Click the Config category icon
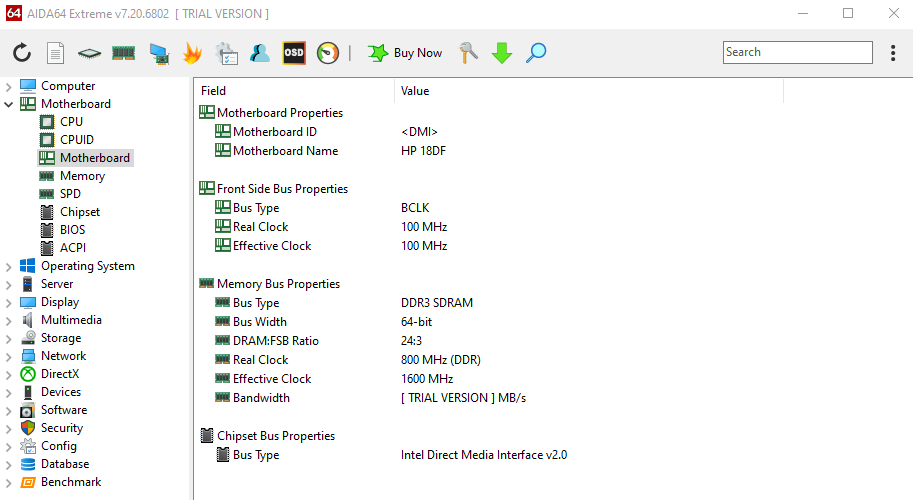 (28, 446)
